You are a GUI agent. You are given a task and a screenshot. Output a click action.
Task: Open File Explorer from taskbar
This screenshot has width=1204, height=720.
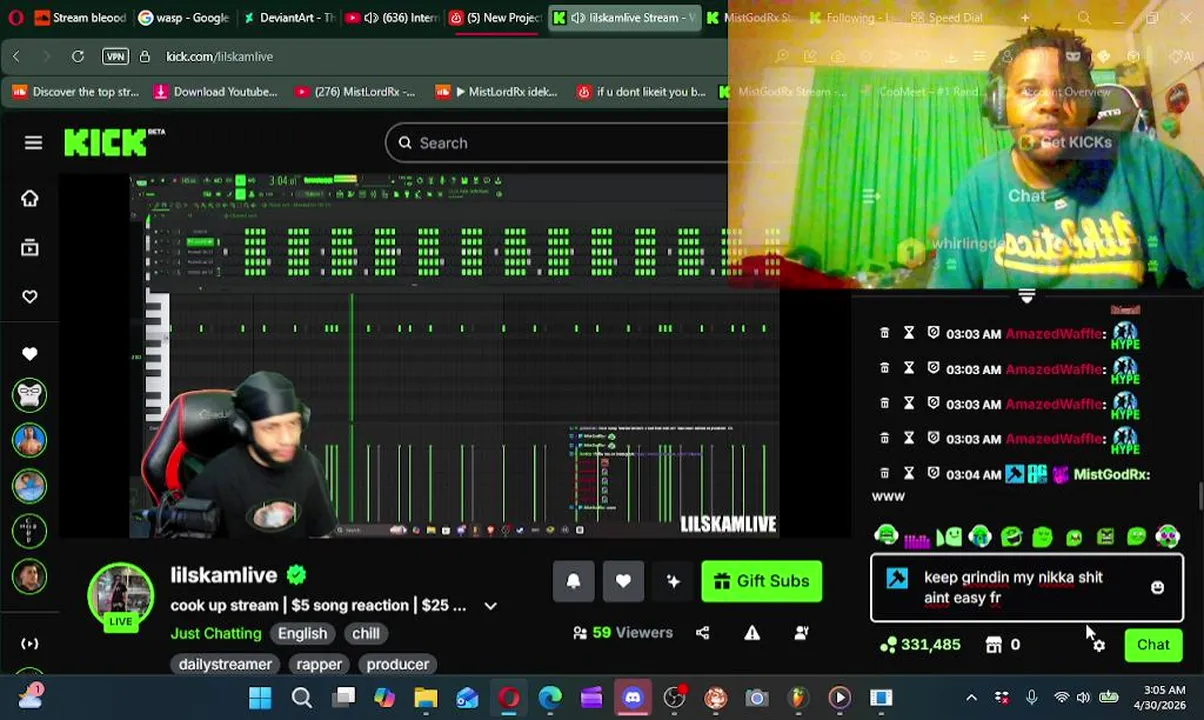point(426,697)
